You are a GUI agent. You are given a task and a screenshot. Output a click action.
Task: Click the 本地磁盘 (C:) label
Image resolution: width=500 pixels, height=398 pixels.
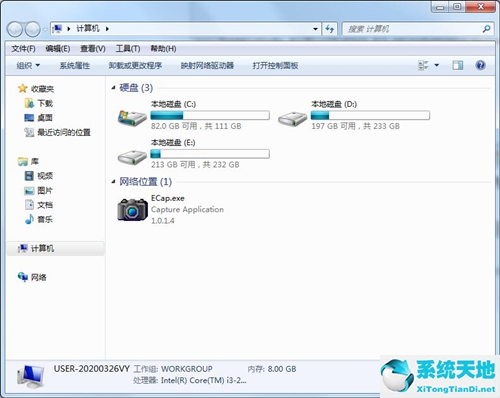[x=173, y=104]
